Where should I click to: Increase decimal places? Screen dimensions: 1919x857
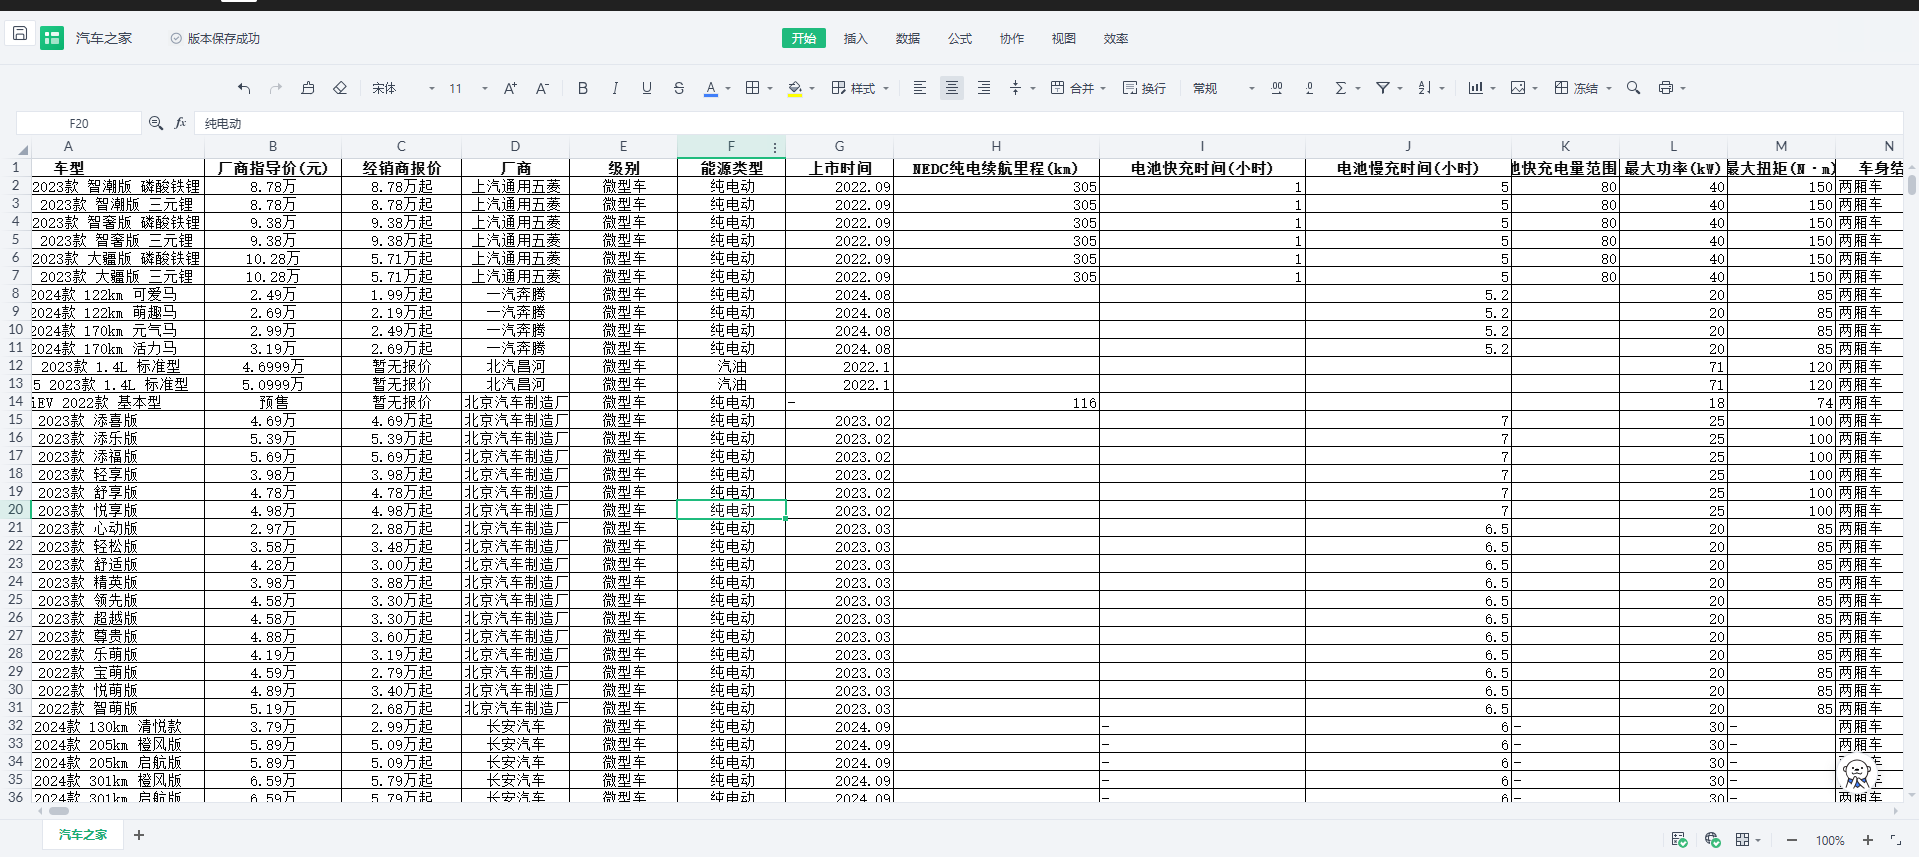tap(1277, 88)
